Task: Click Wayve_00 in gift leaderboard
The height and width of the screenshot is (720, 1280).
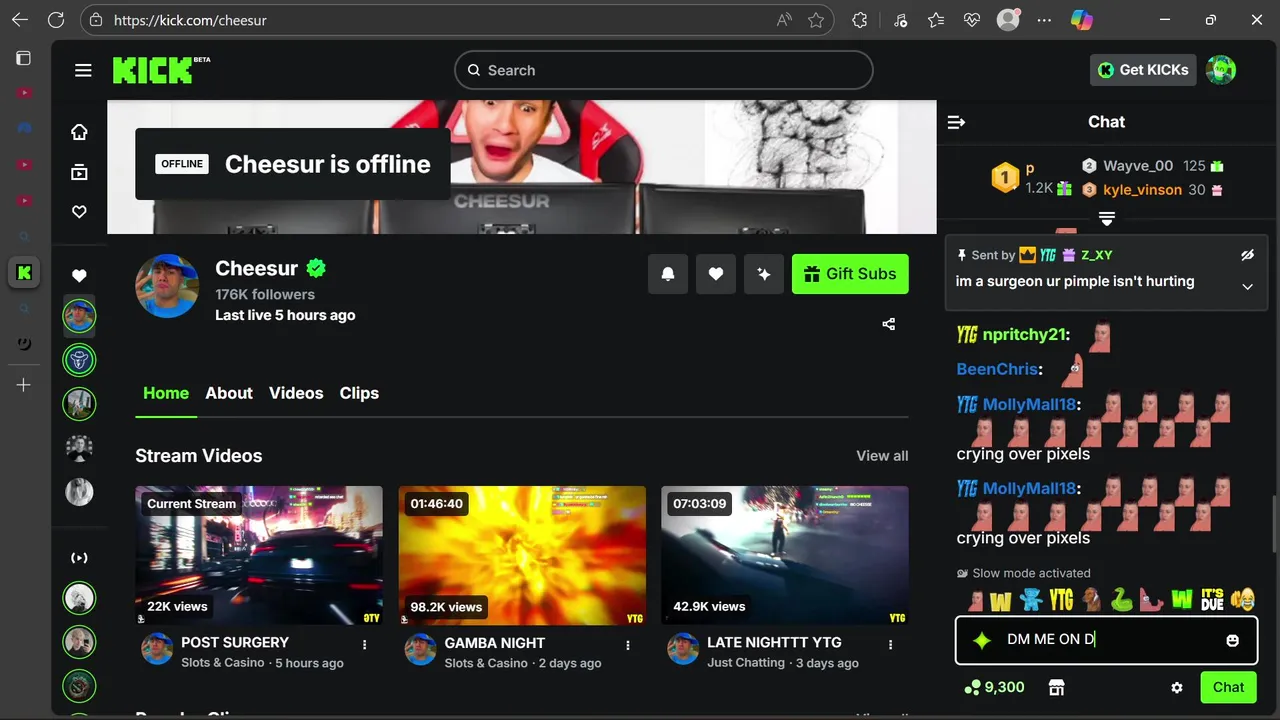Action: 1138,166
